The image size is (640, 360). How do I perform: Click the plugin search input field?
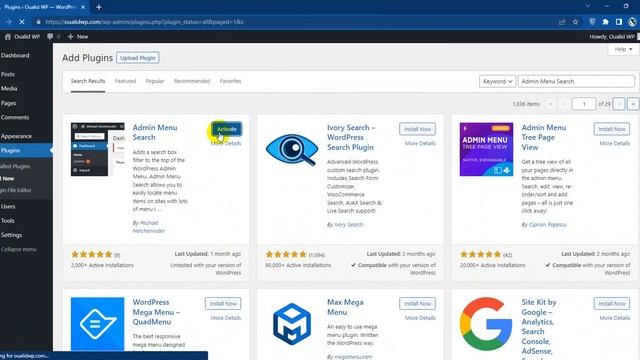point(576,81)
